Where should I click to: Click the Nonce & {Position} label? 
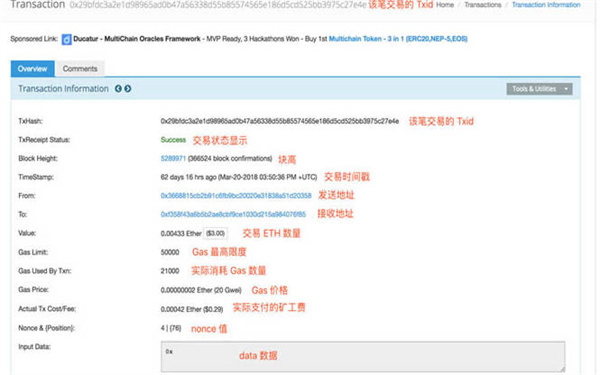pos(46,328)
